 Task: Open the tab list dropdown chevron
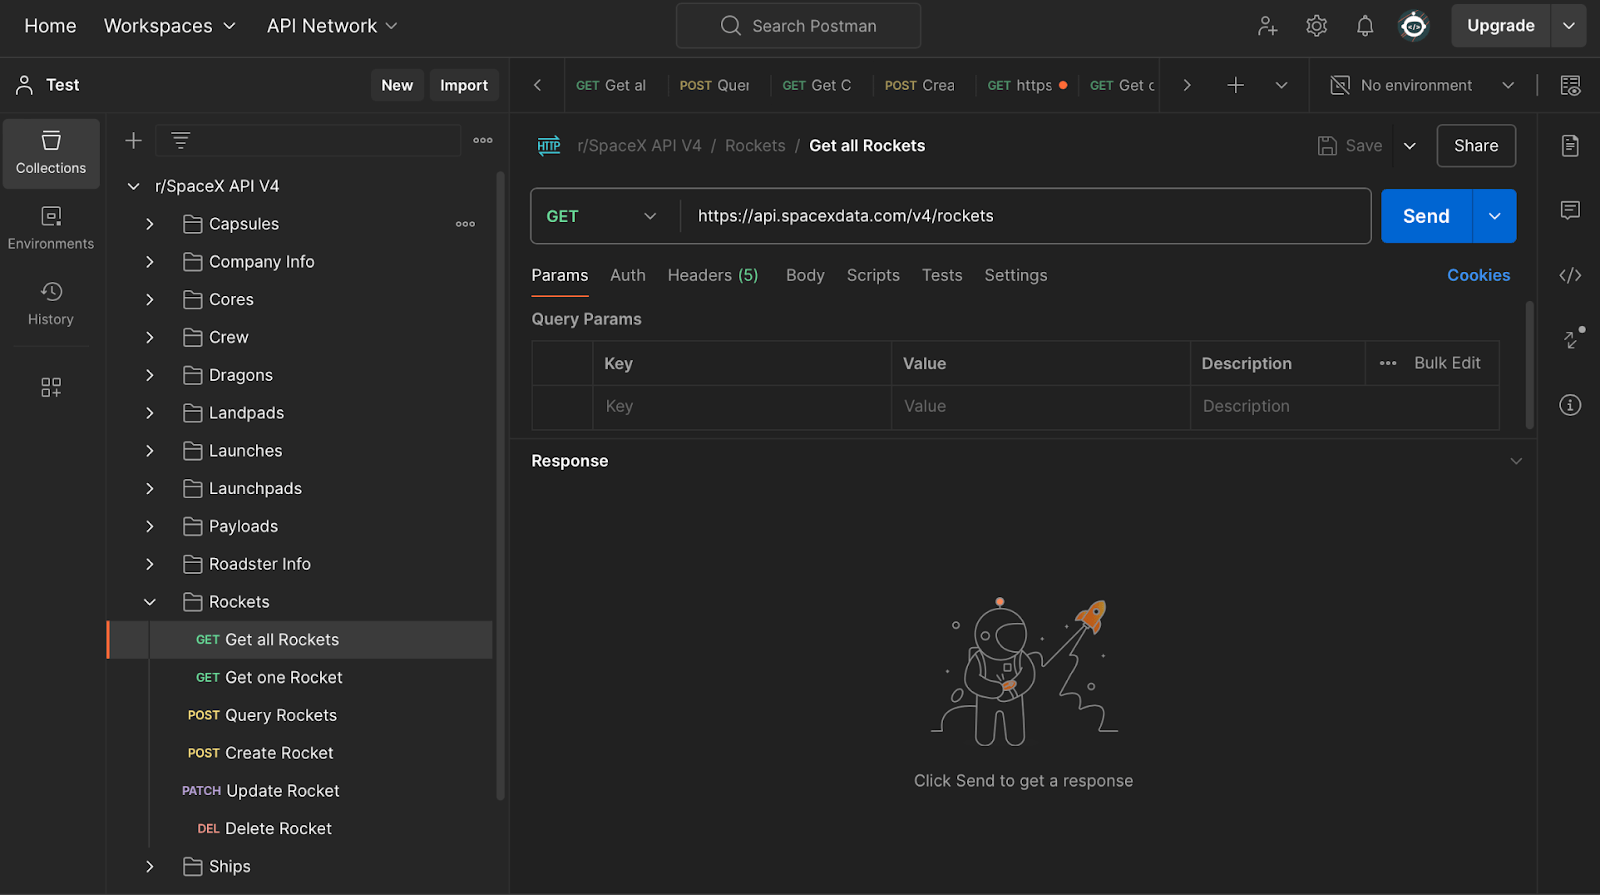coord(1281,85)
